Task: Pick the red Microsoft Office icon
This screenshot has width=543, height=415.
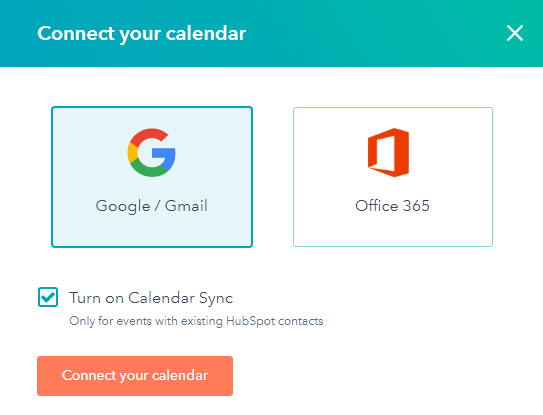Action: coord(388,152)
